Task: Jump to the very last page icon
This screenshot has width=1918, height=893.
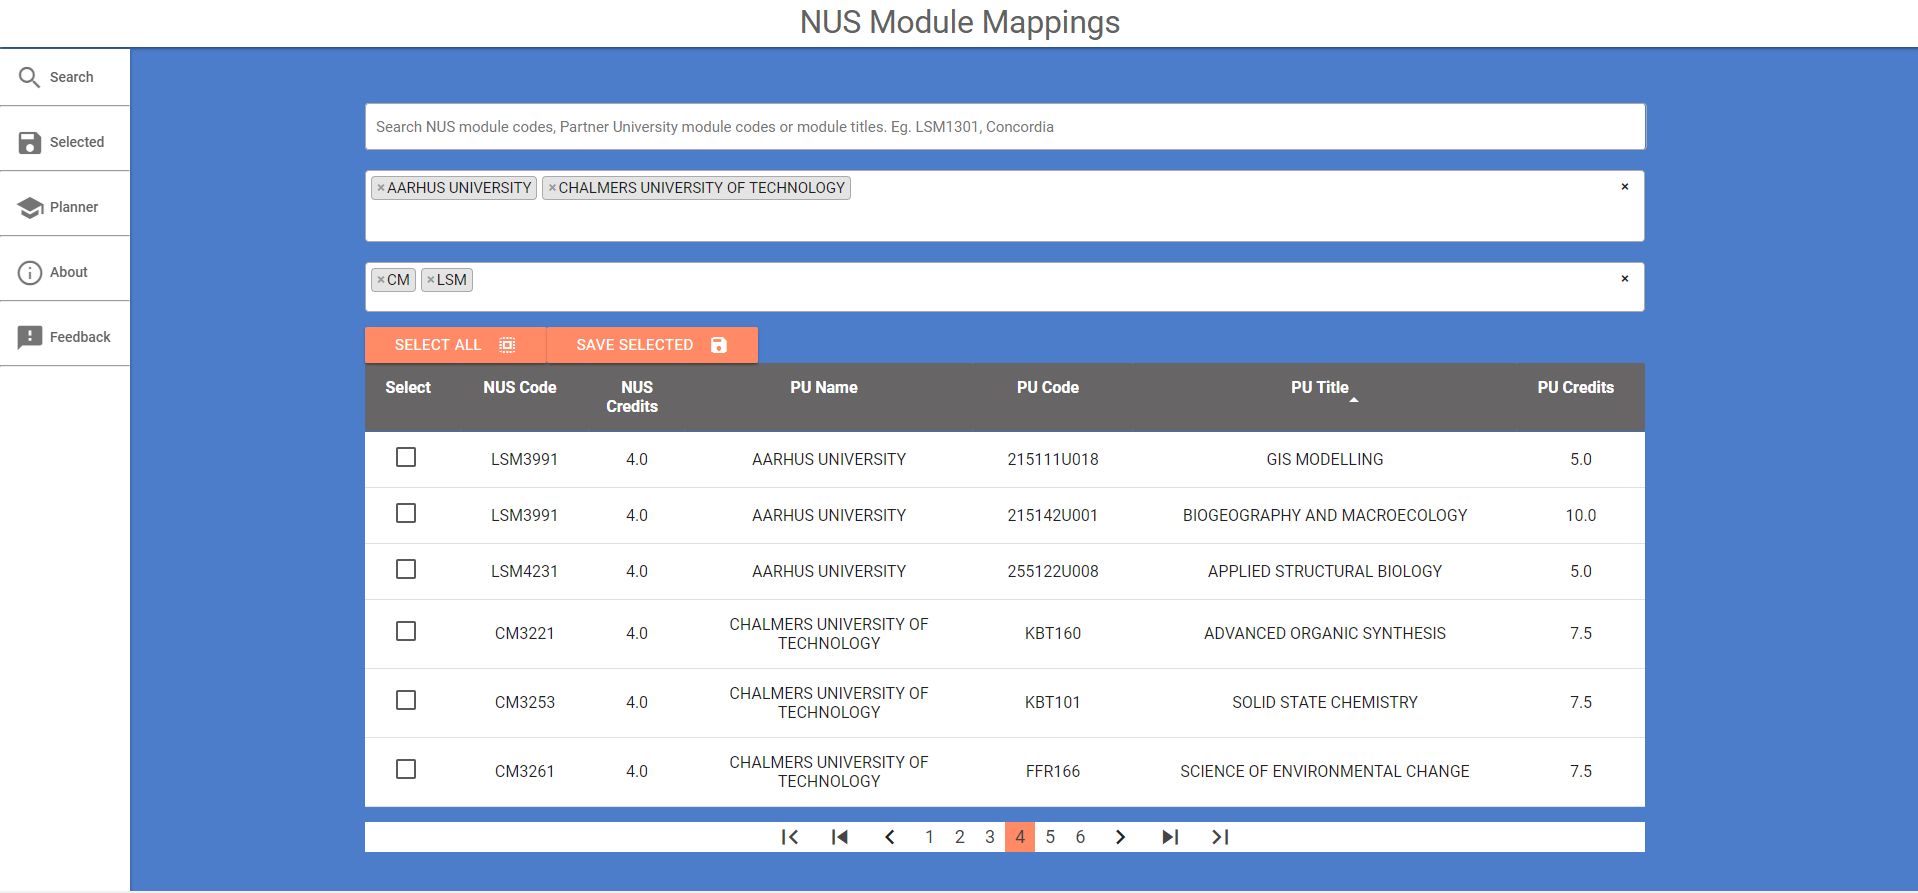Action: point(1220,837)
